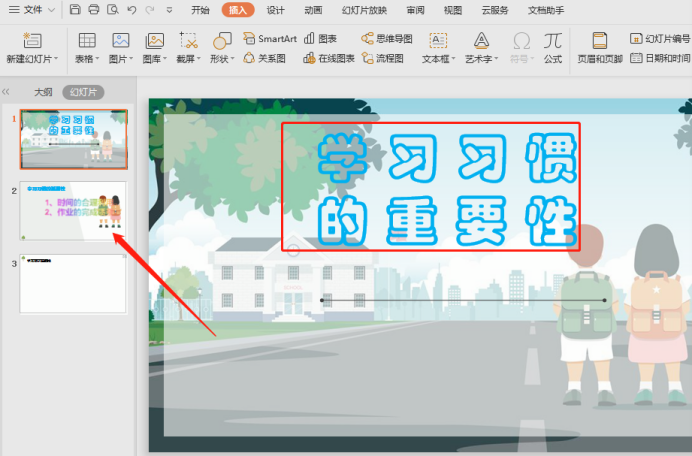The height and width of the screenshot is (456, 692).
Task: Redo the last action
Action: [x=150, y=10]
